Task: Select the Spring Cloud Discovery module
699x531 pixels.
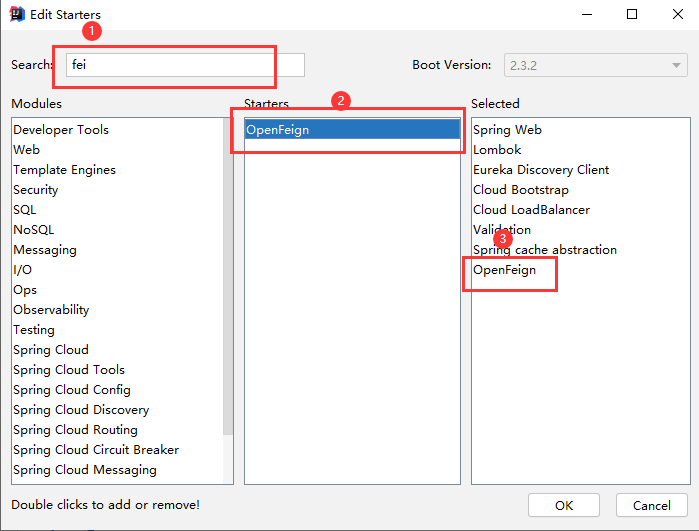Action: (81, 410)
